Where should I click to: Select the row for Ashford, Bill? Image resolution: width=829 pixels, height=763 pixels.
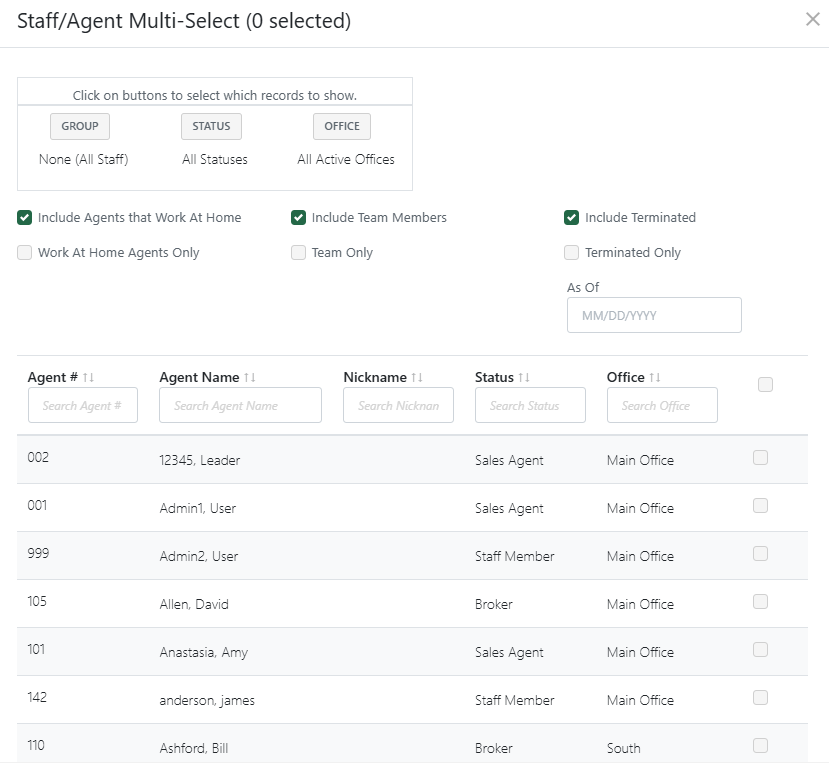pos(760,747)
